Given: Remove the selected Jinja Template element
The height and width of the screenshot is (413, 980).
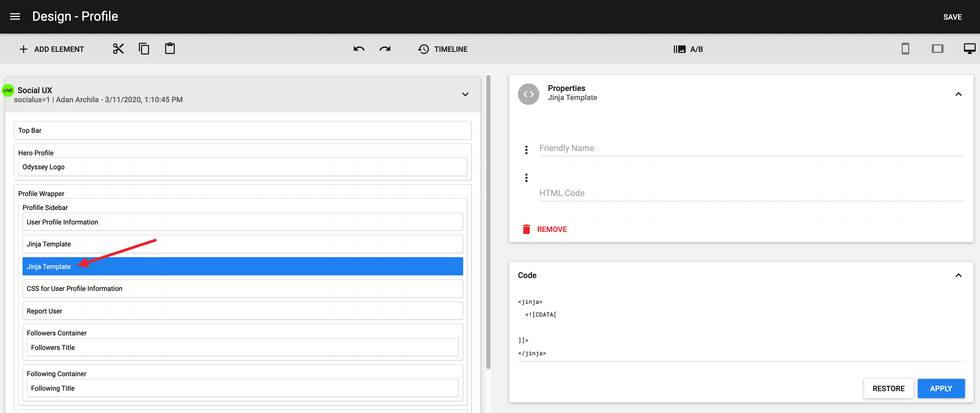Looking at the screenshot, I should tap(544, 229).
